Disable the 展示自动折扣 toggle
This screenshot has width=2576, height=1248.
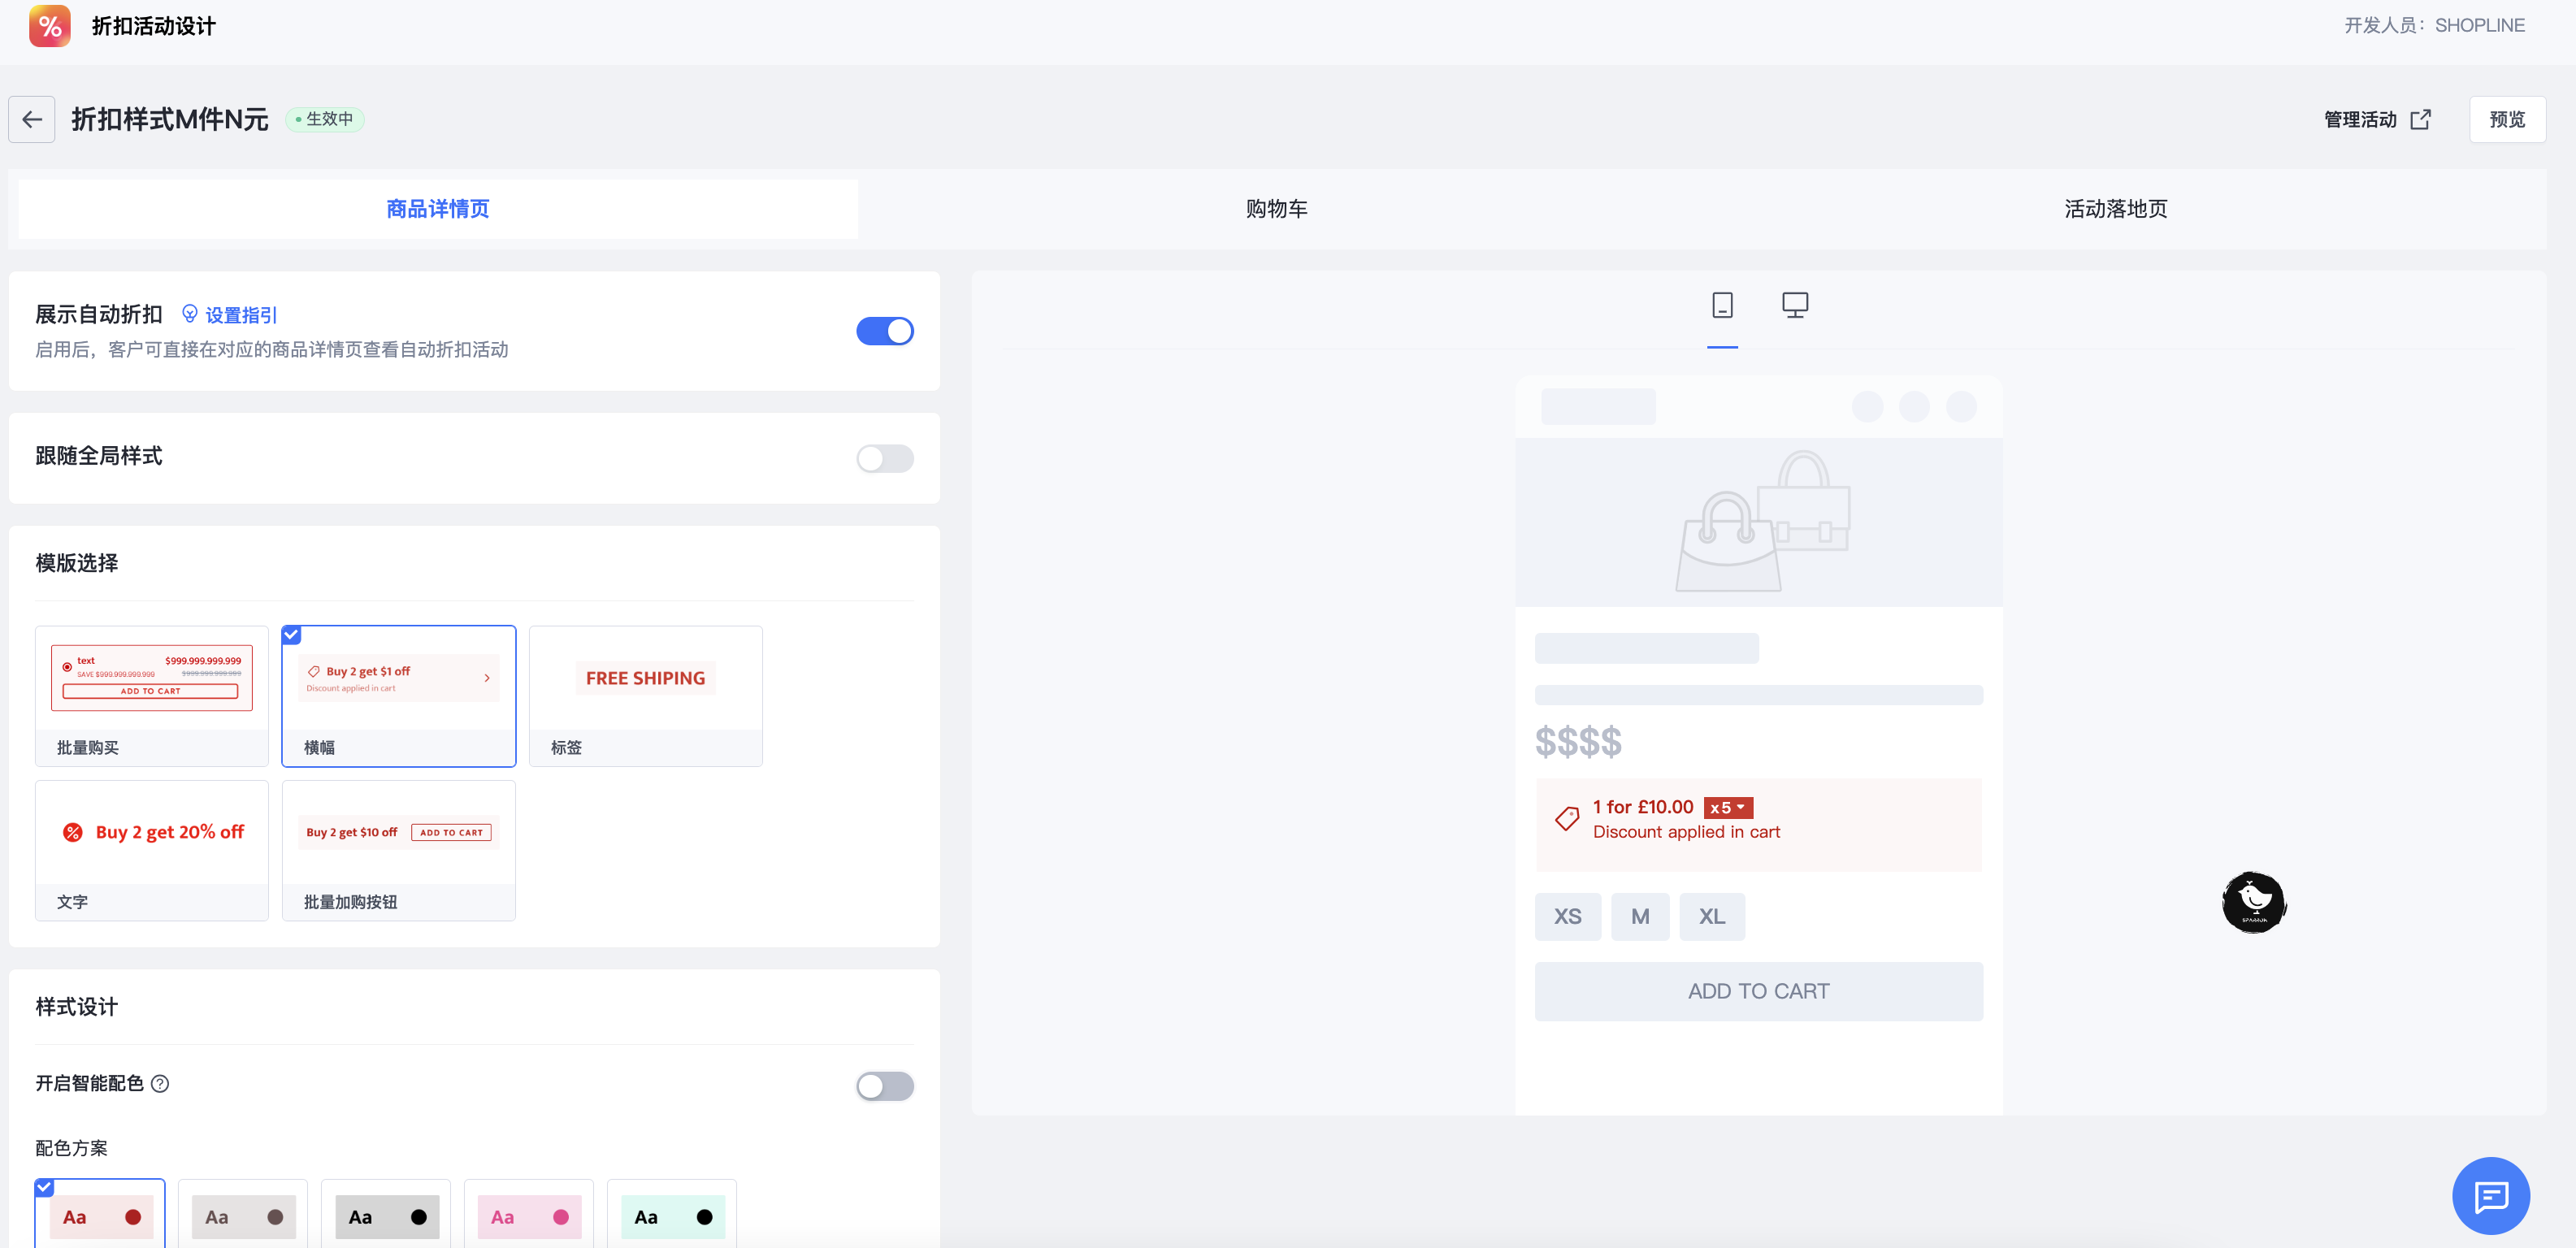[x=884, y=331]
